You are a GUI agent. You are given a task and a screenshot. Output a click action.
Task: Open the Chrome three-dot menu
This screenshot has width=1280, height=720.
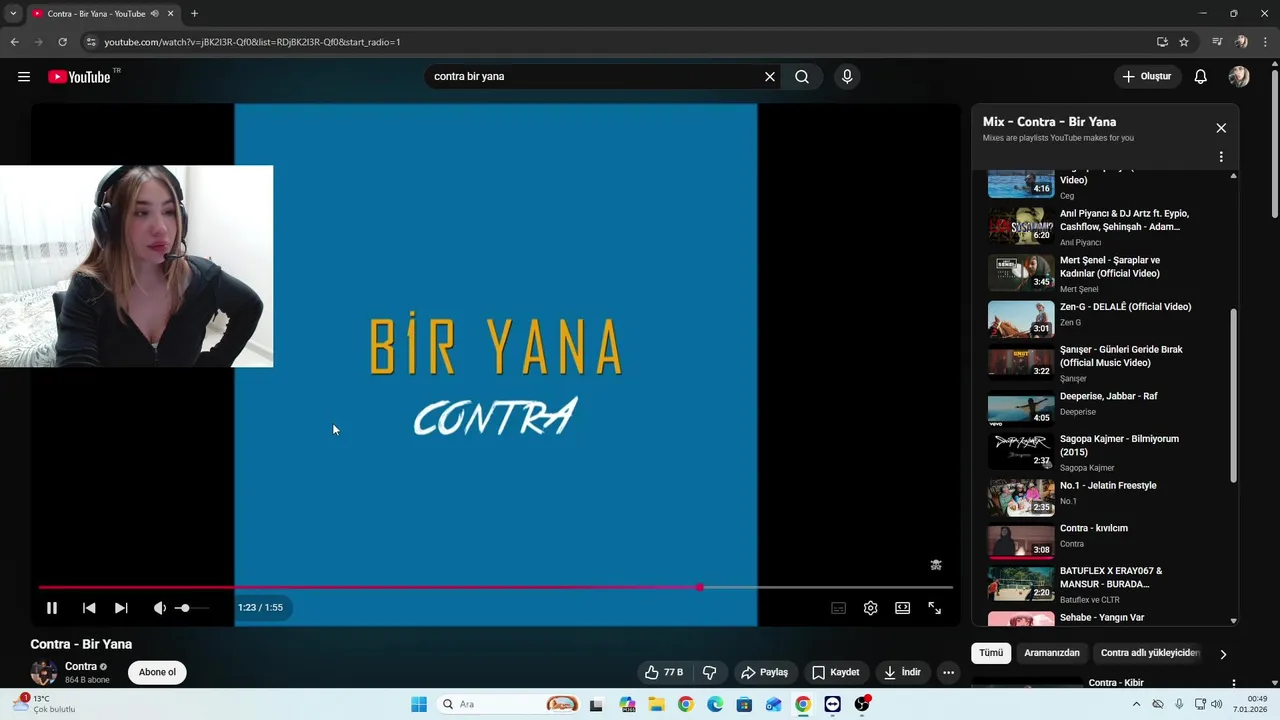tap(1266, 42)
